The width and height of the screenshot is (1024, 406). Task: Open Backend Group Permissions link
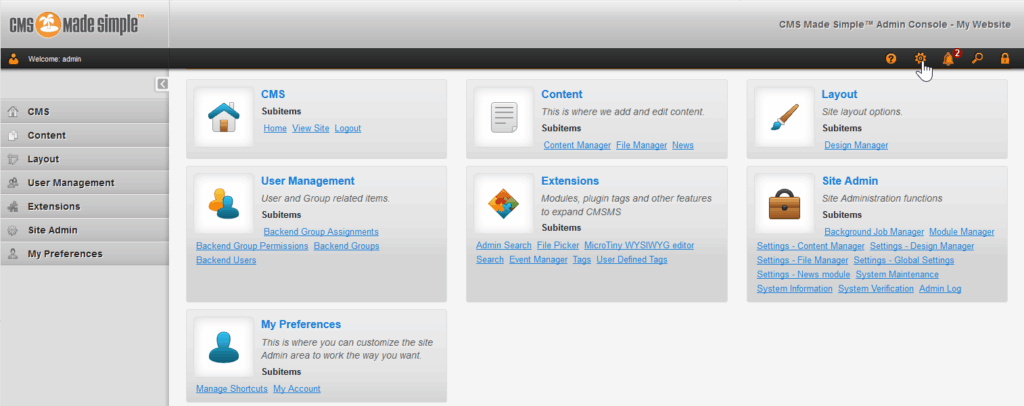pyautogui.click(x=252, y=246)
